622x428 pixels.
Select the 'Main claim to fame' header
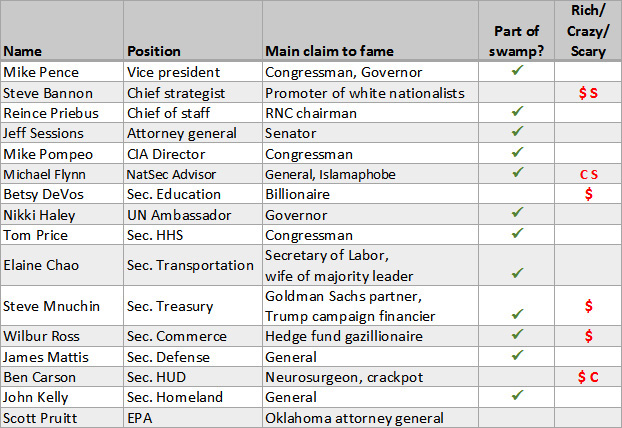pos(329,50)
